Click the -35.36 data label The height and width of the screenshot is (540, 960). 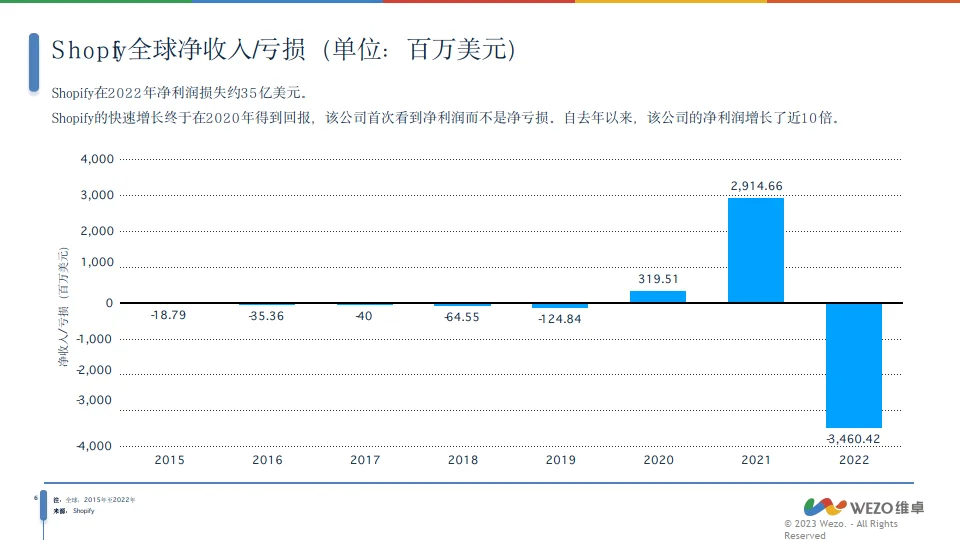pyautogui.click(x=266, y=316)
